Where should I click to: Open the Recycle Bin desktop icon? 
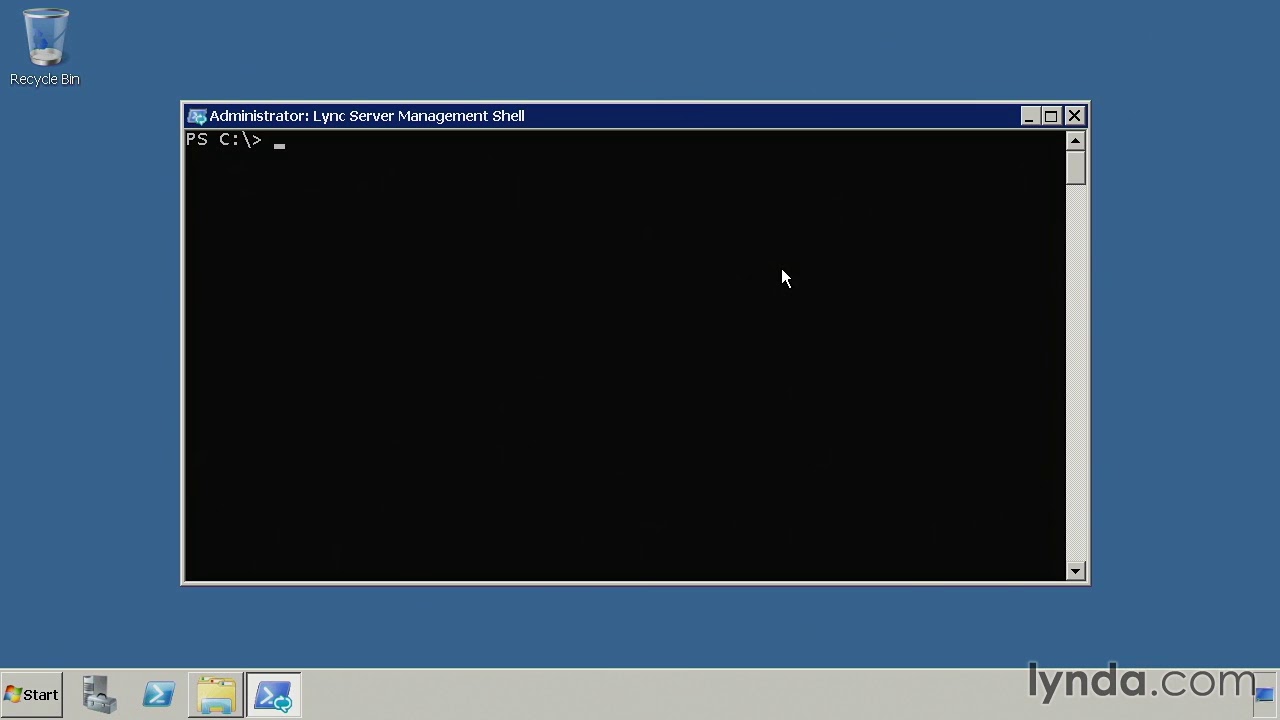(45, 47)
